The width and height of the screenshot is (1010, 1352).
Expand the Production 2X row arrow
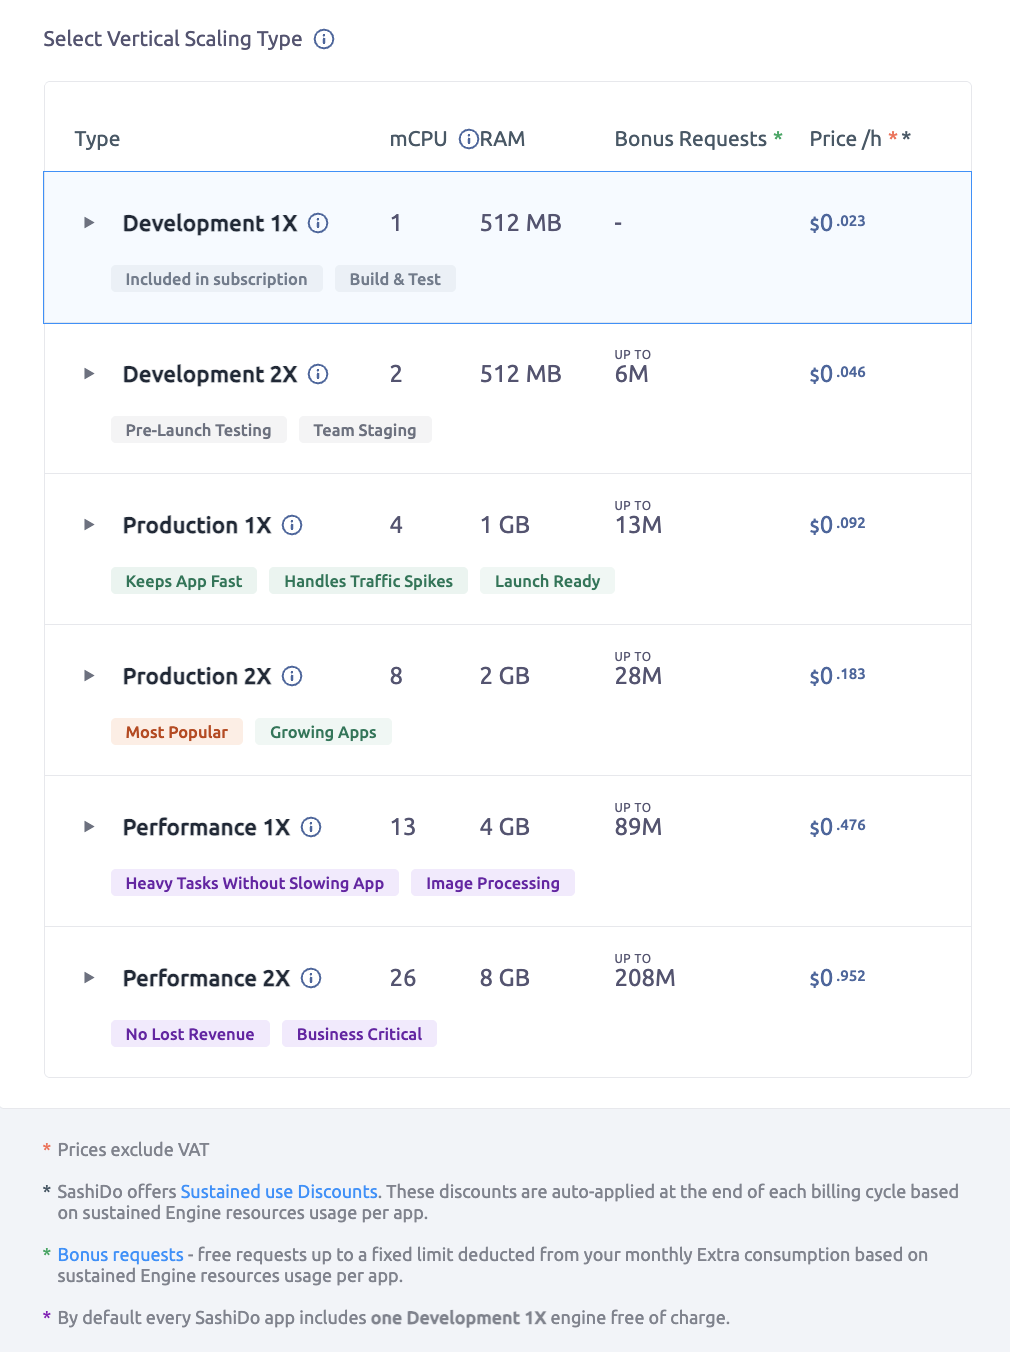point(89,676)
